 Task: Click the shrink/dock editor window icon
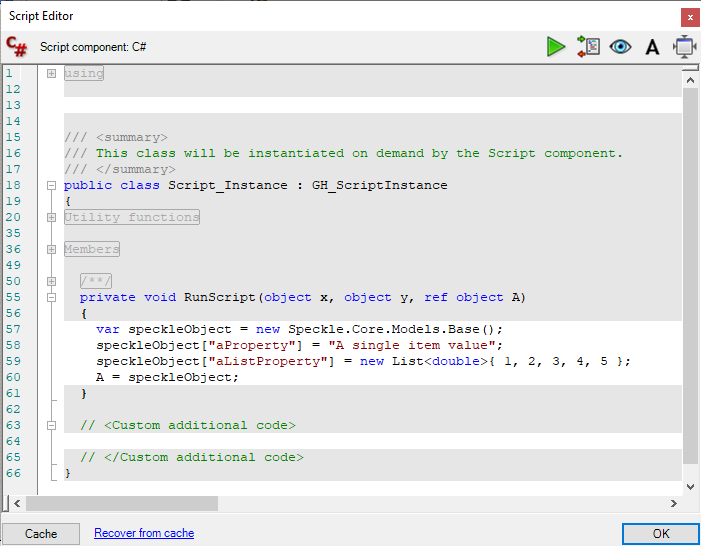click(684, 47)
